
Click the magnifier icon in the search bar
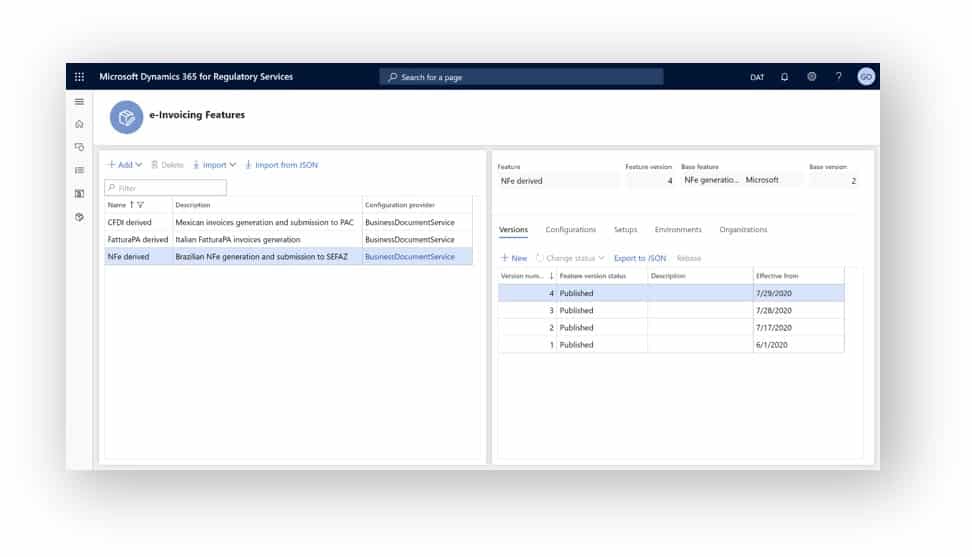(x=392, y=77)
